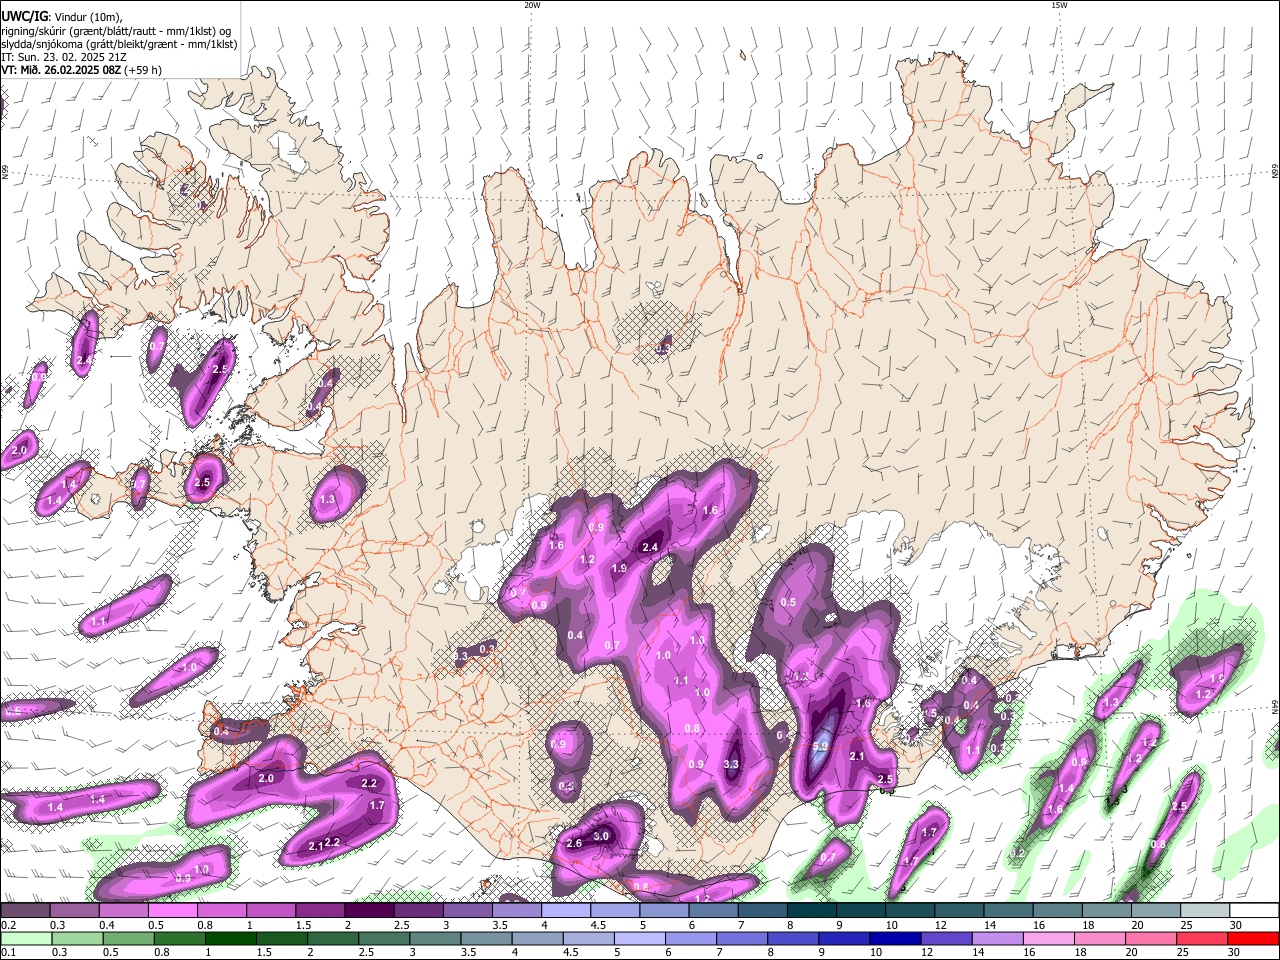Select the light grey snow-scale swatch labeled 25

(1205, 911)
